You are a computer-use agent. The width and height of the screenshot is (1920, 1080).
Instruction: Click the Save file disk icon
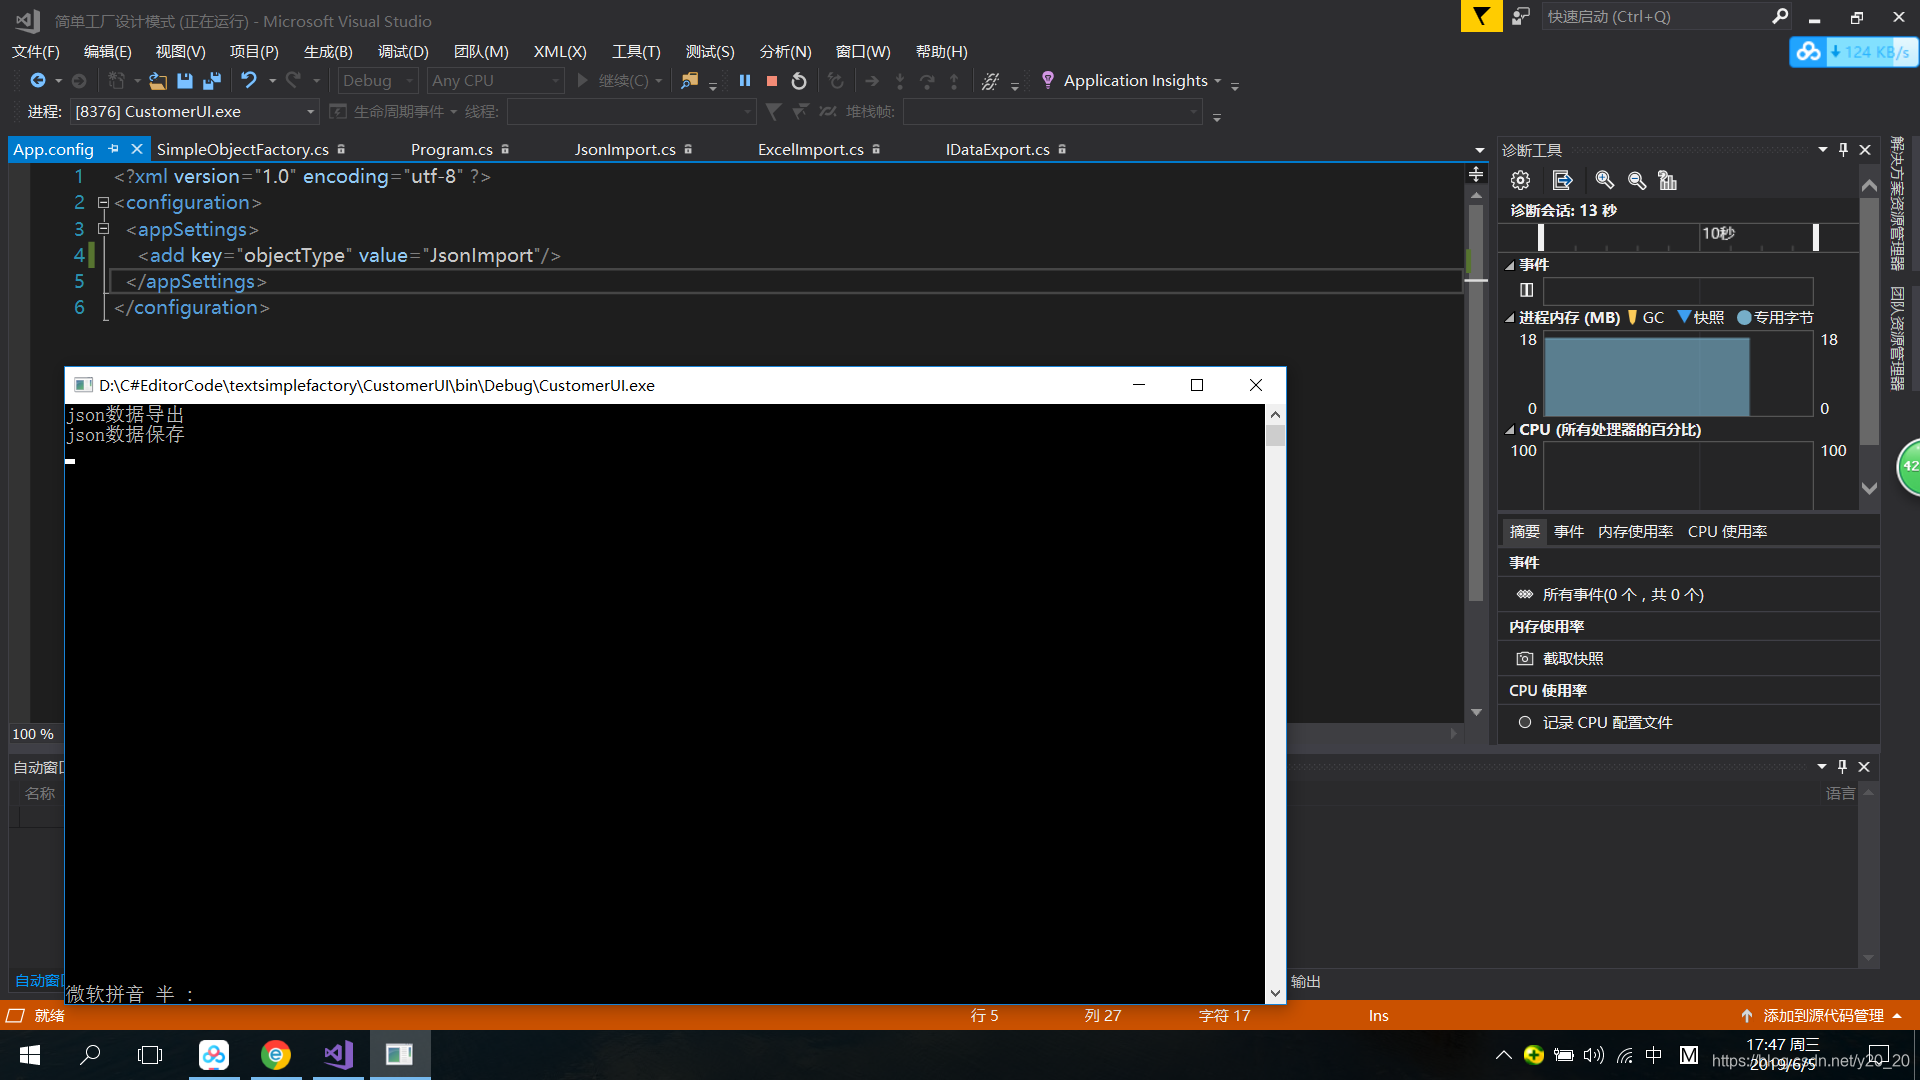tap(185, 81)
